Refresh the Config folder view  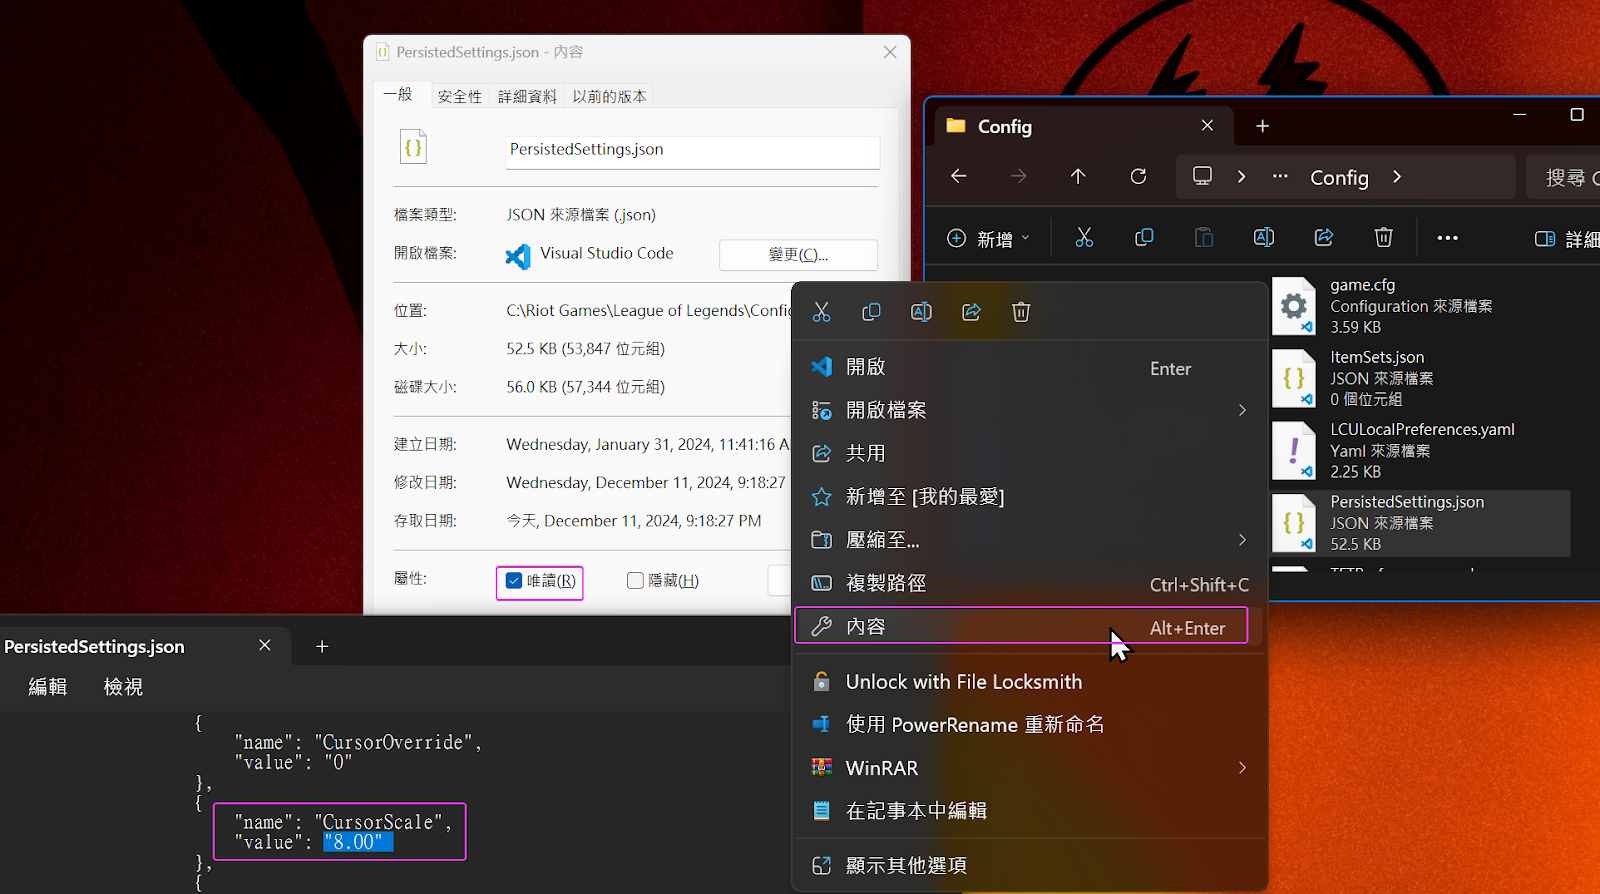point(1138,176)
